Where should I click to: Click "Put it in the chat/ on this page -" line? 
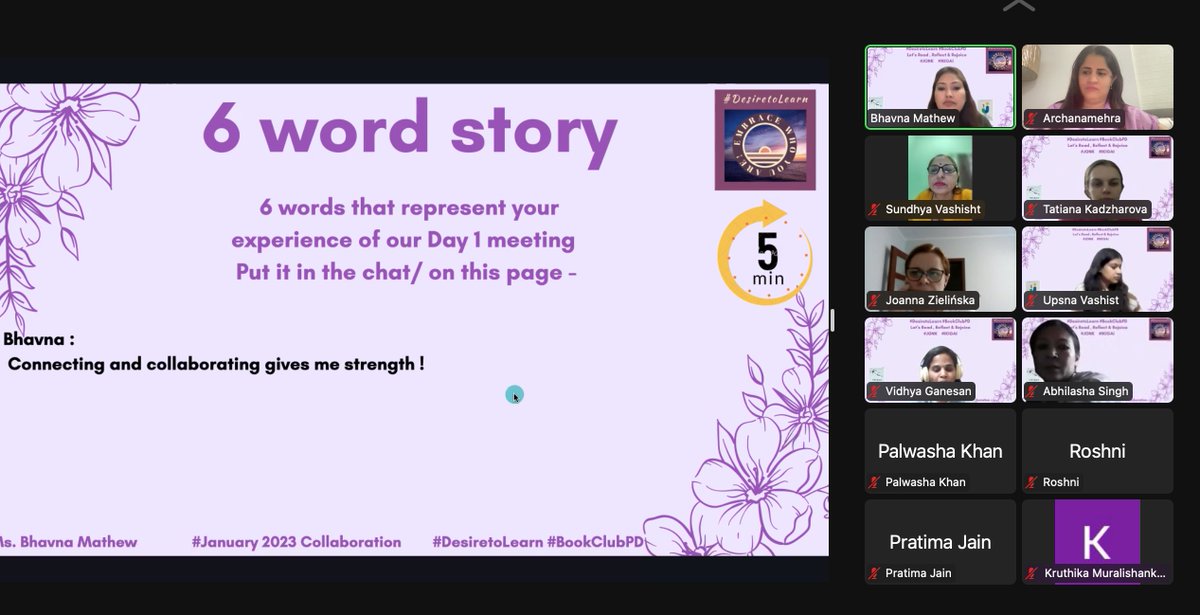(x=407, y=272)
